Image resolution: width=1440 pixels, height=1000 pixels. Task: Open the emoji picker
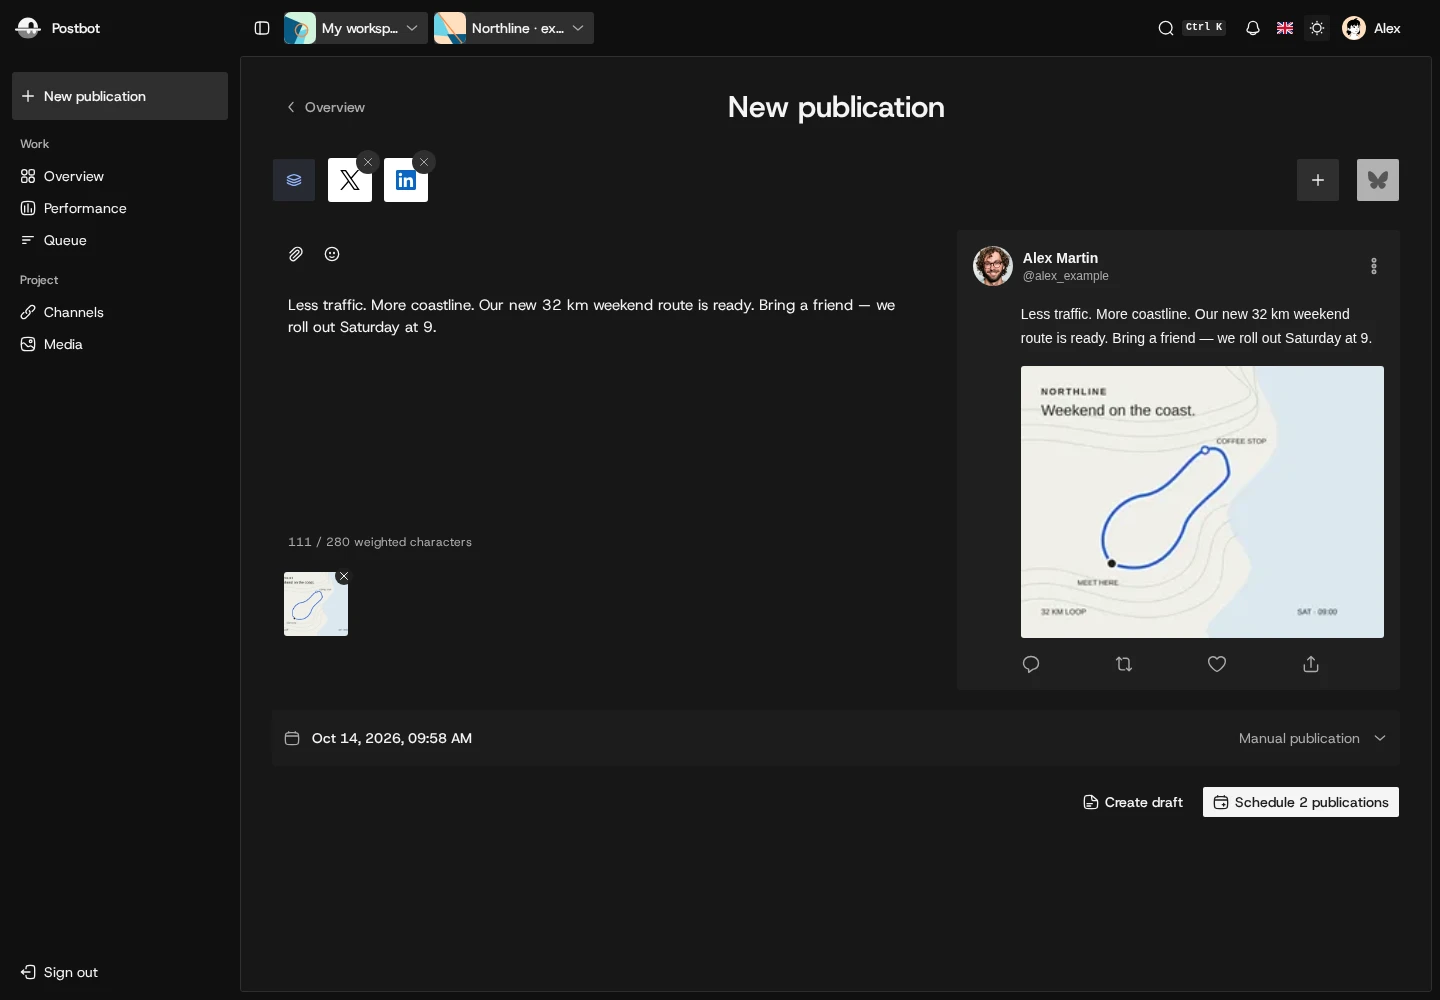coord(332,254)
